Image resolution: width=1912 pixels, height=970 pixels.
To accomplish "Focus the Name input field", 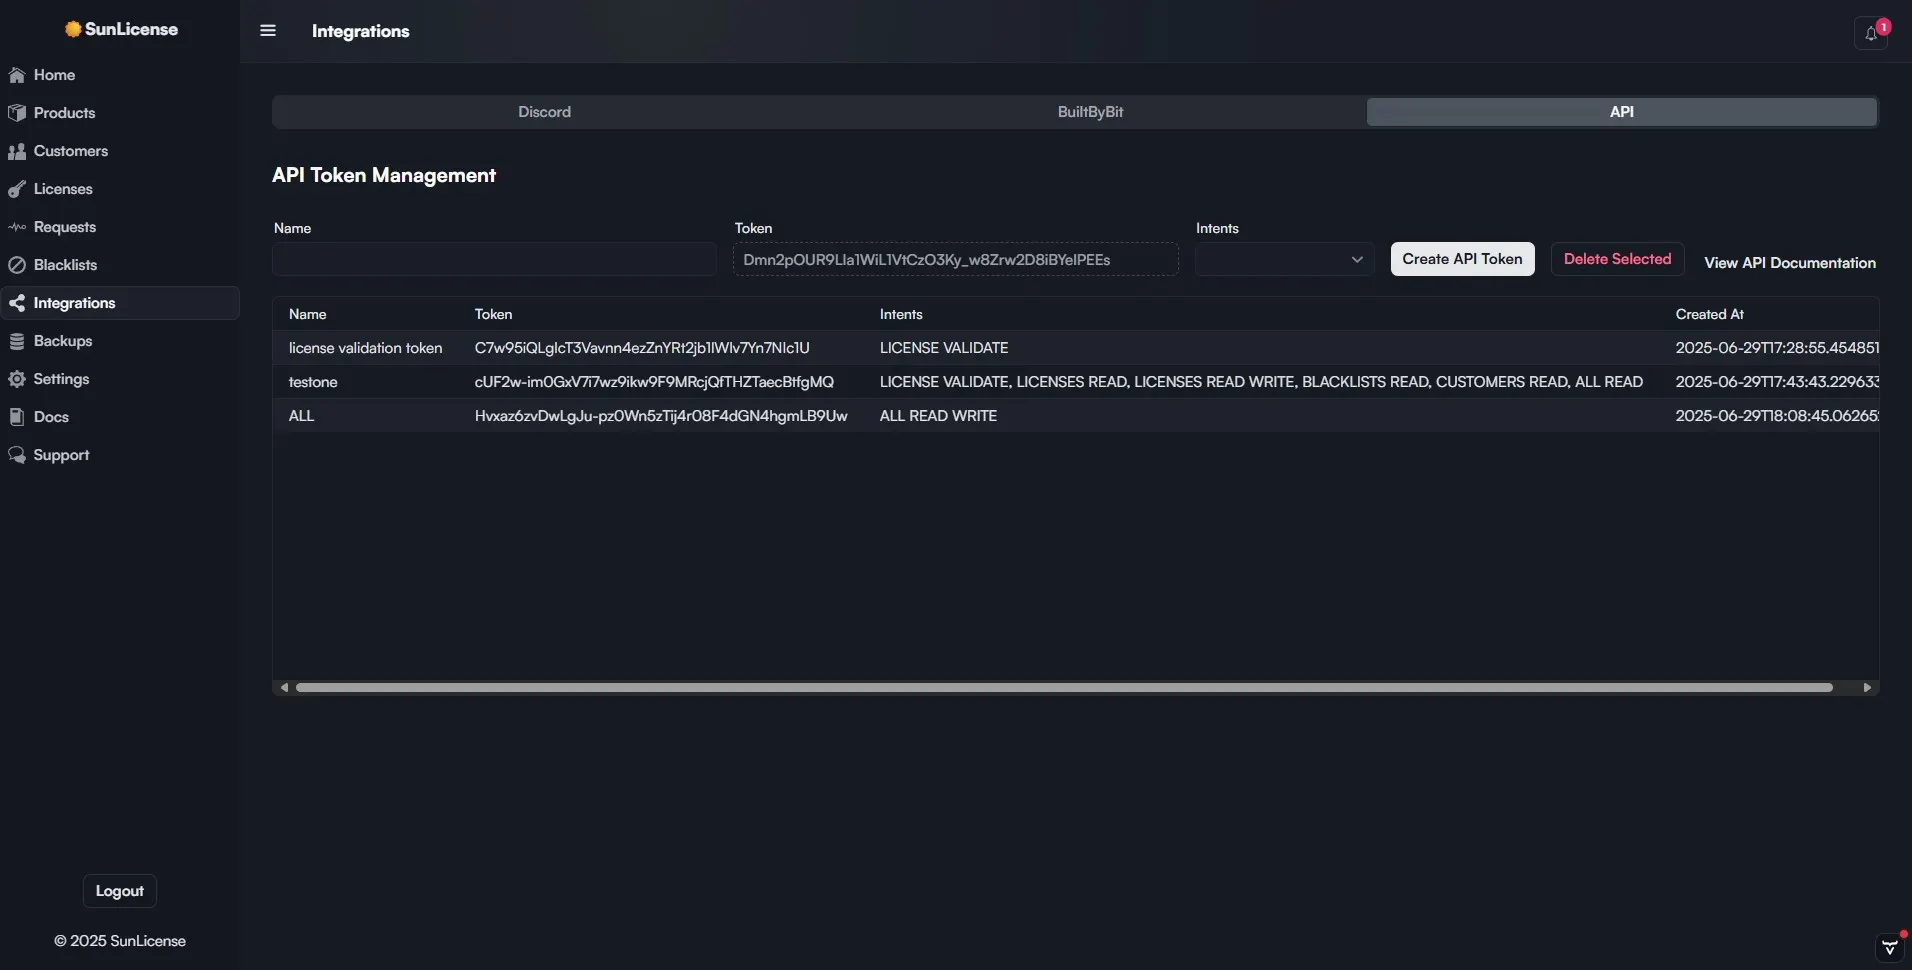I will click(495, 259).
